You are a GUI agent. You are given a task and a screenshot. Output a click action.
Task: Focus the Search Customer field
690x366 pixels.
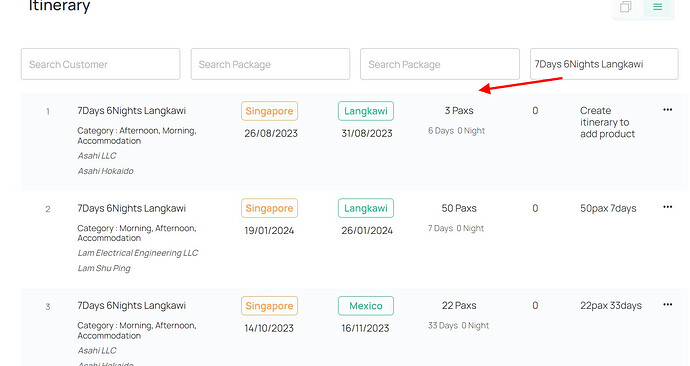click(x=100, y=64)
